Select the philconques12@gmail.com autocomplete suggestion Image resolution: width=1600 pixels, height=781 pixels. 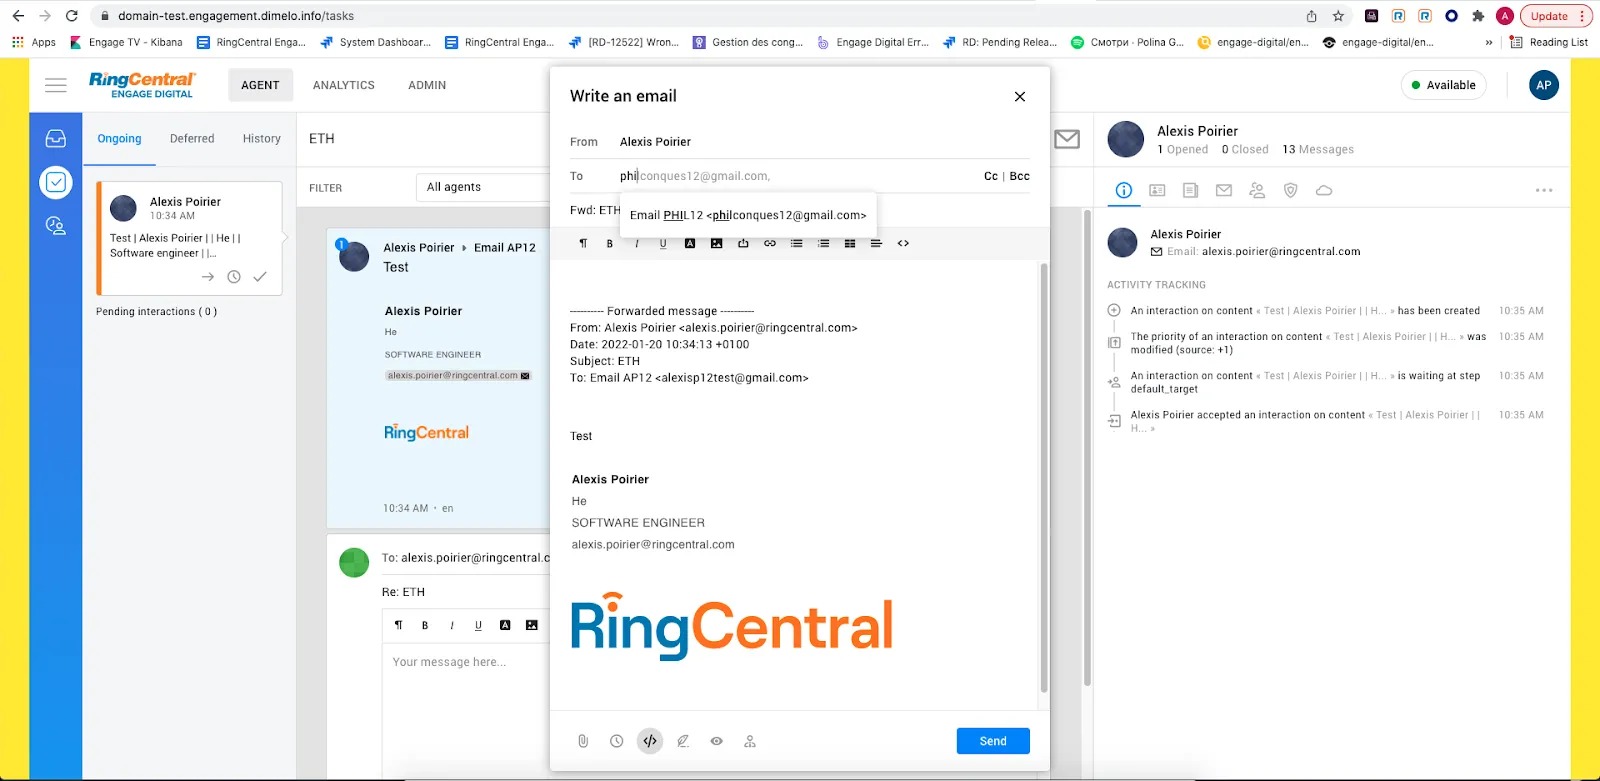click(748, 215)
